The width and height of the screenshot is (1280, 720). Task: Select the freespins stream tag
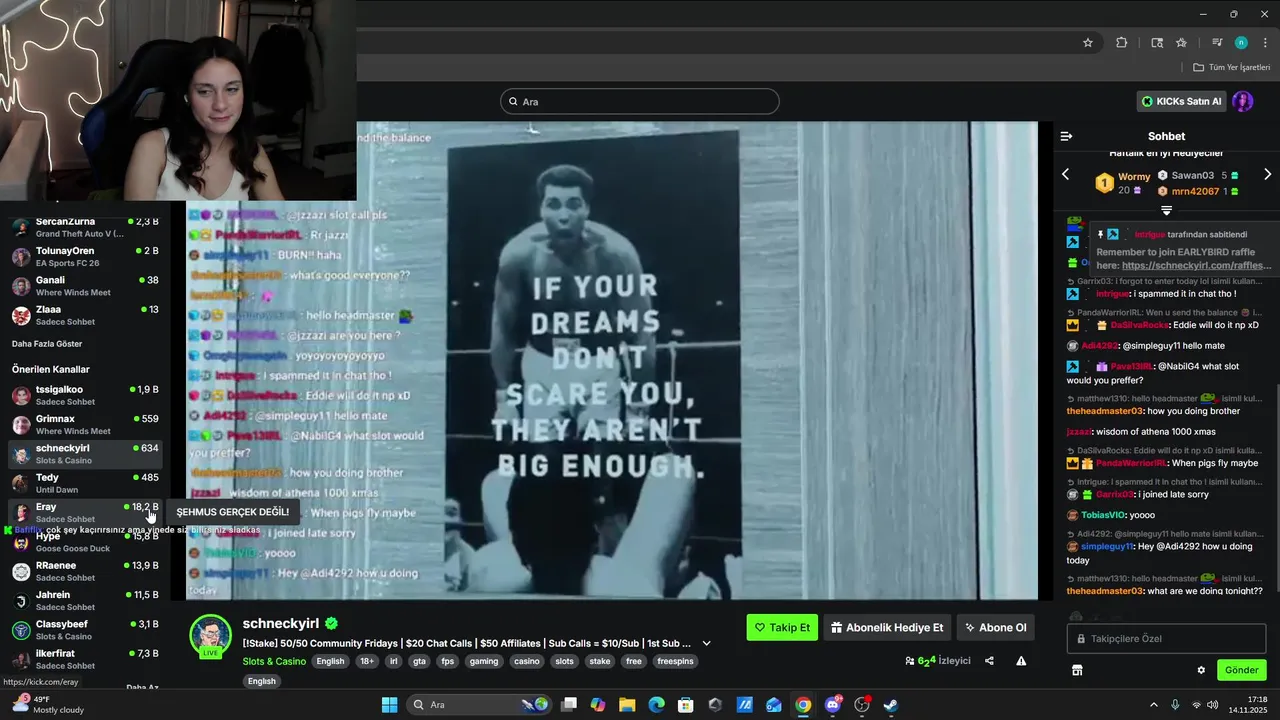[674, 661]
